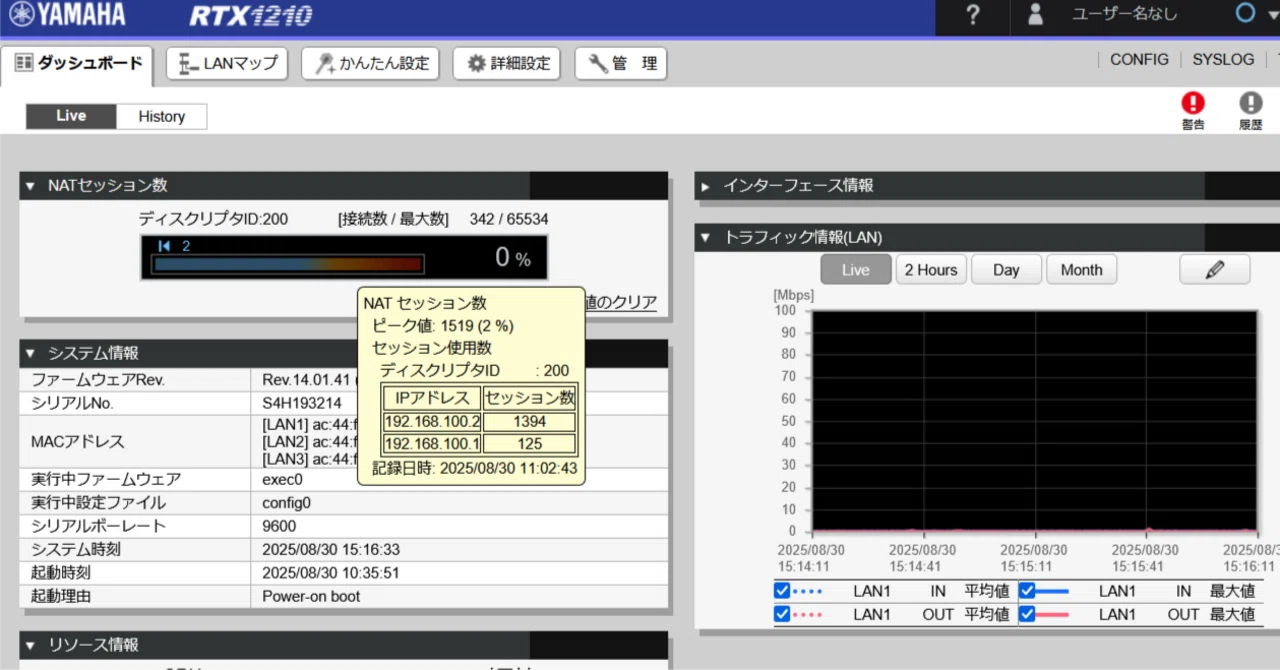Image resolution: width=1280 pixels, height=670 pixels.
Task: Open the SYSLOG link
Action: pos(1223,60)
